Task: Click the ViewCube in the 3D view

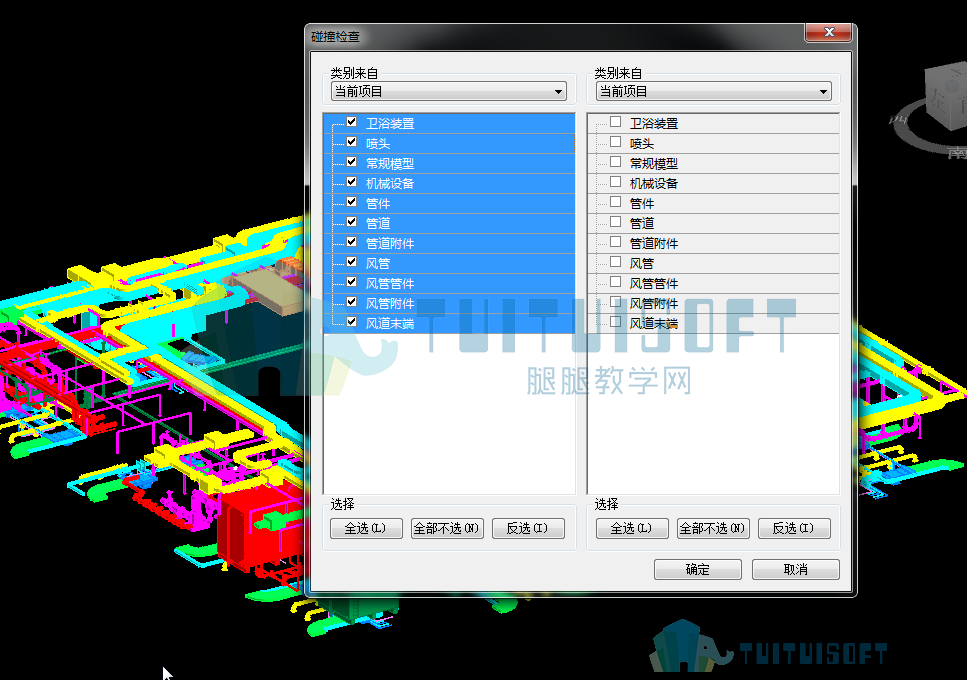Action: pyautogui.click(x=945, y=96)
